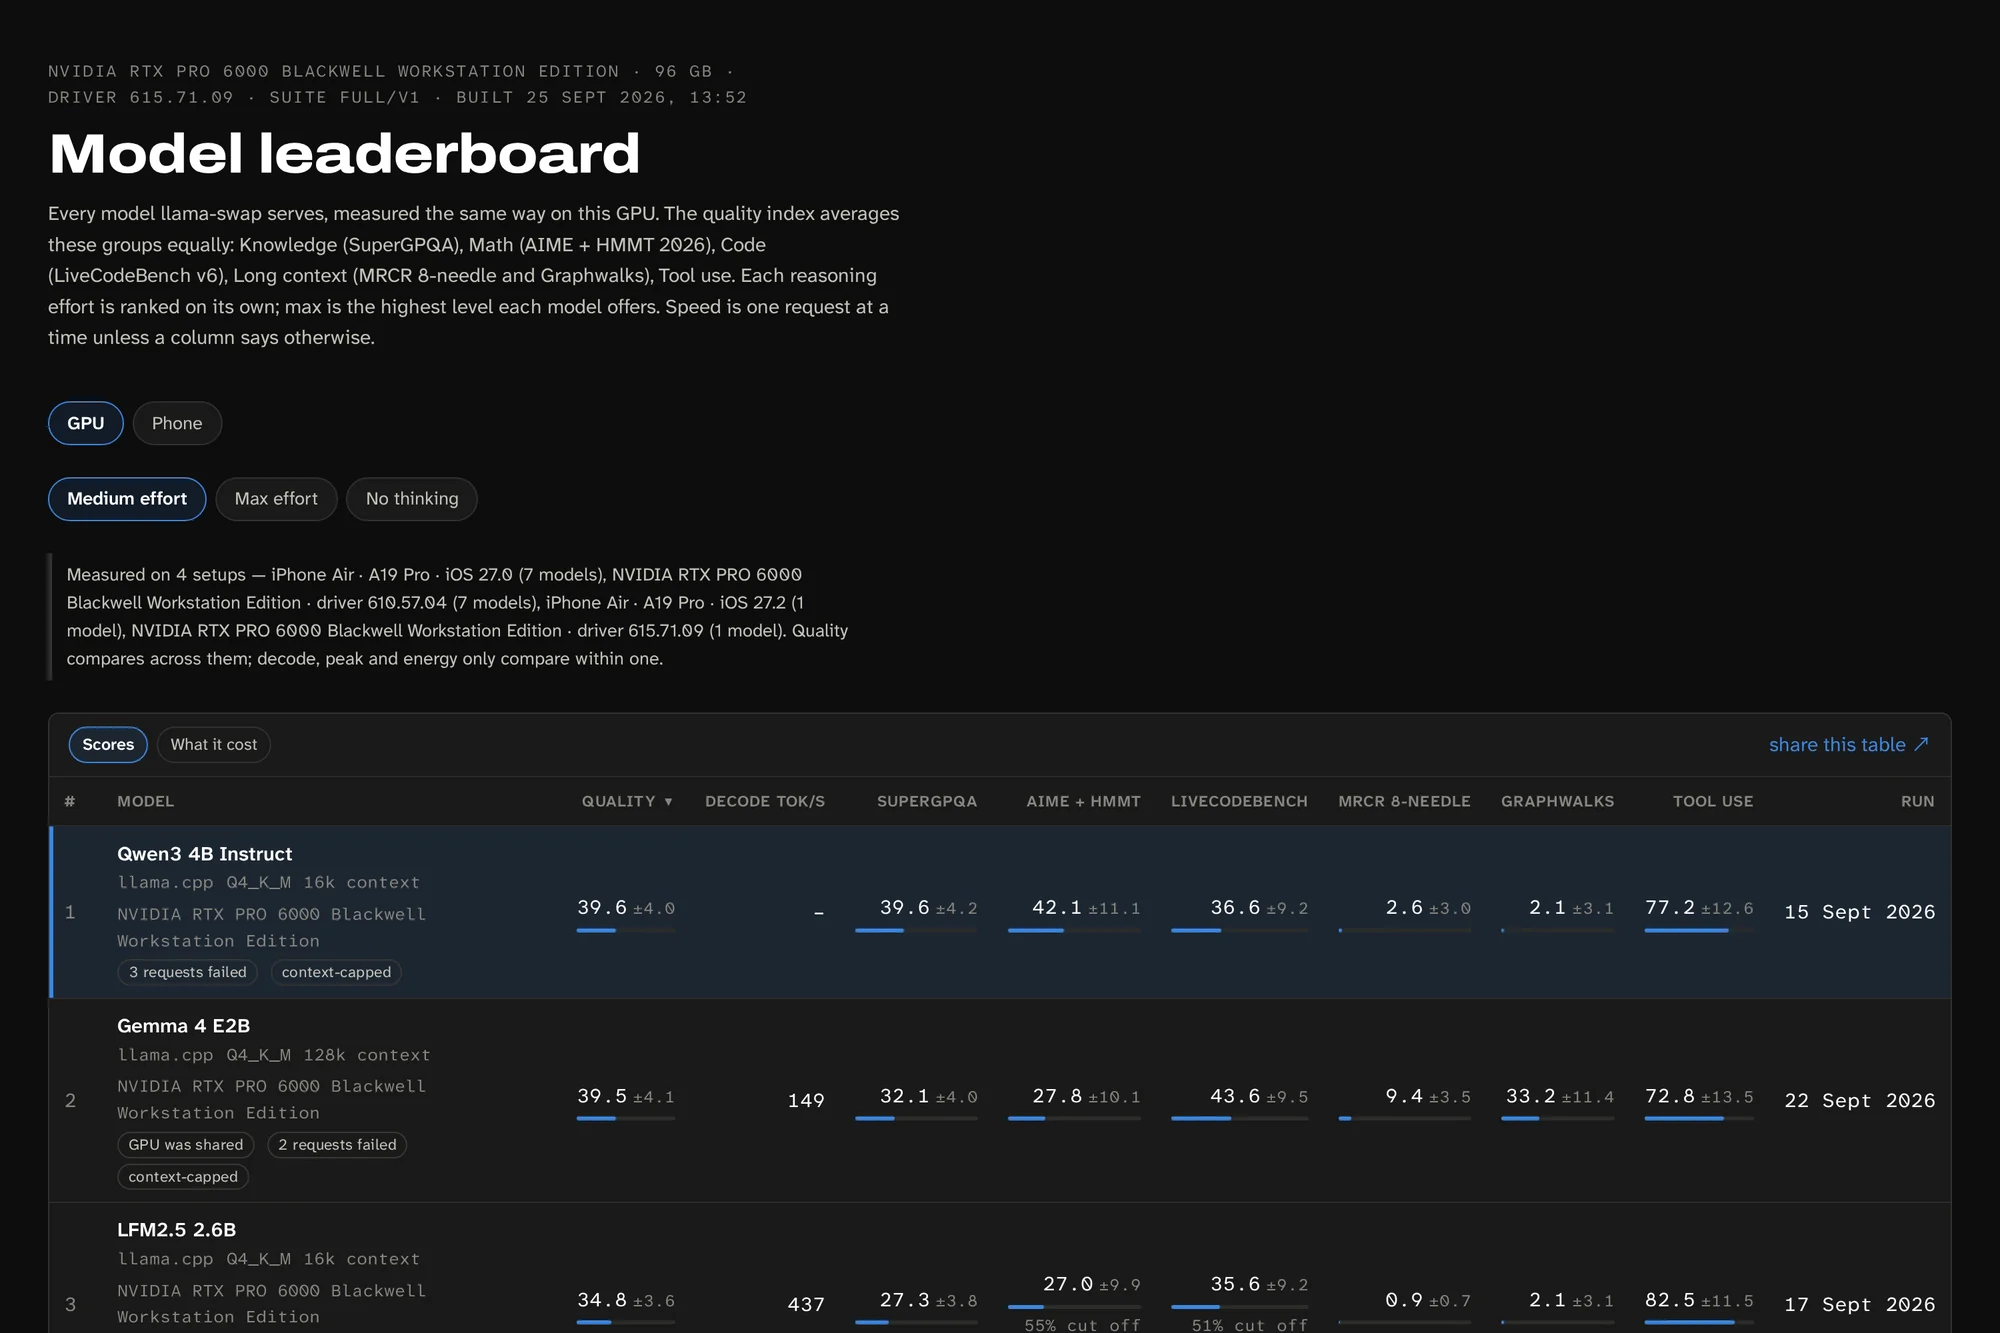Viewport: 2000px width, 1333px height.
Task: Click the # rank column header
Action: point(70,801)
